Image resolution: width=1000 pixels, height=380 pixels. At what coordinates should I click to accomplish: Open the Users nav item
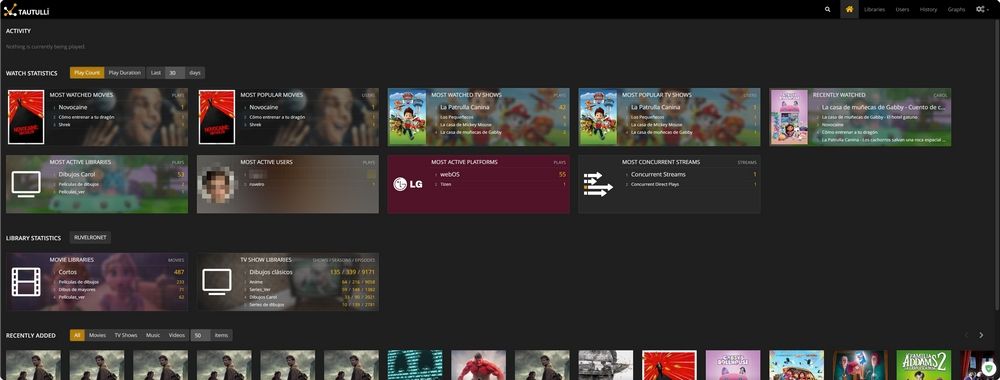coord(902,10)
